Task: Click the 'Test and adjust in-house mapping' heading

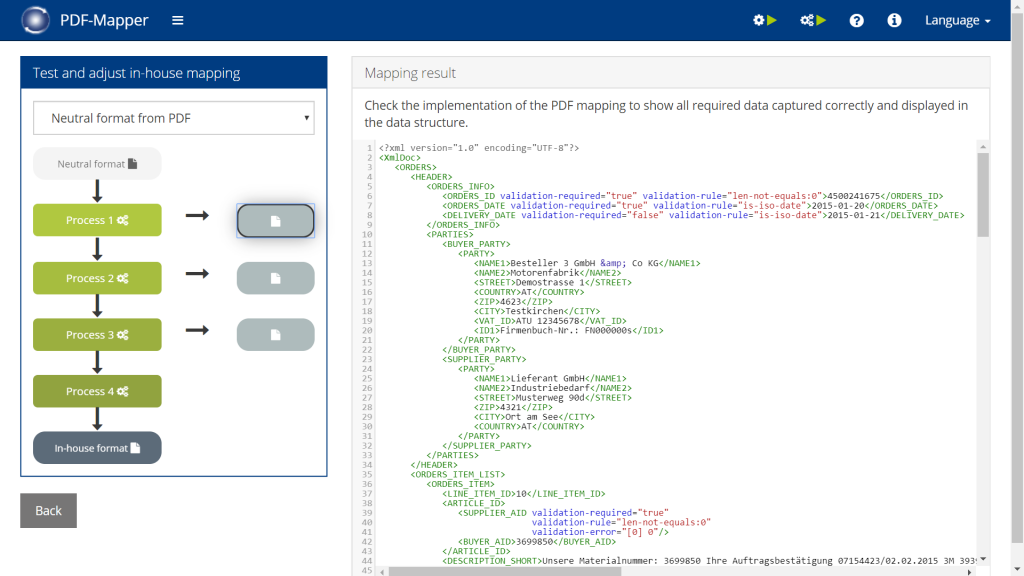Action: 136,73
